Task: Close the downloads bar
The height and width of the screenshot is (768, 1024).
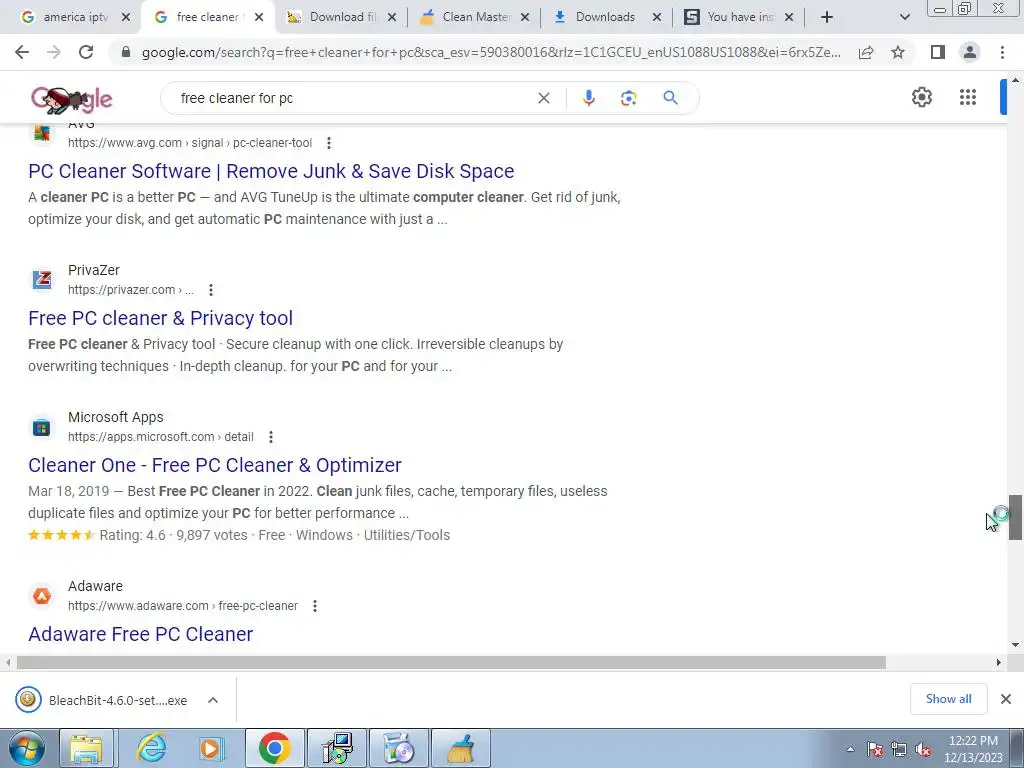Action: click(1006, 699)
